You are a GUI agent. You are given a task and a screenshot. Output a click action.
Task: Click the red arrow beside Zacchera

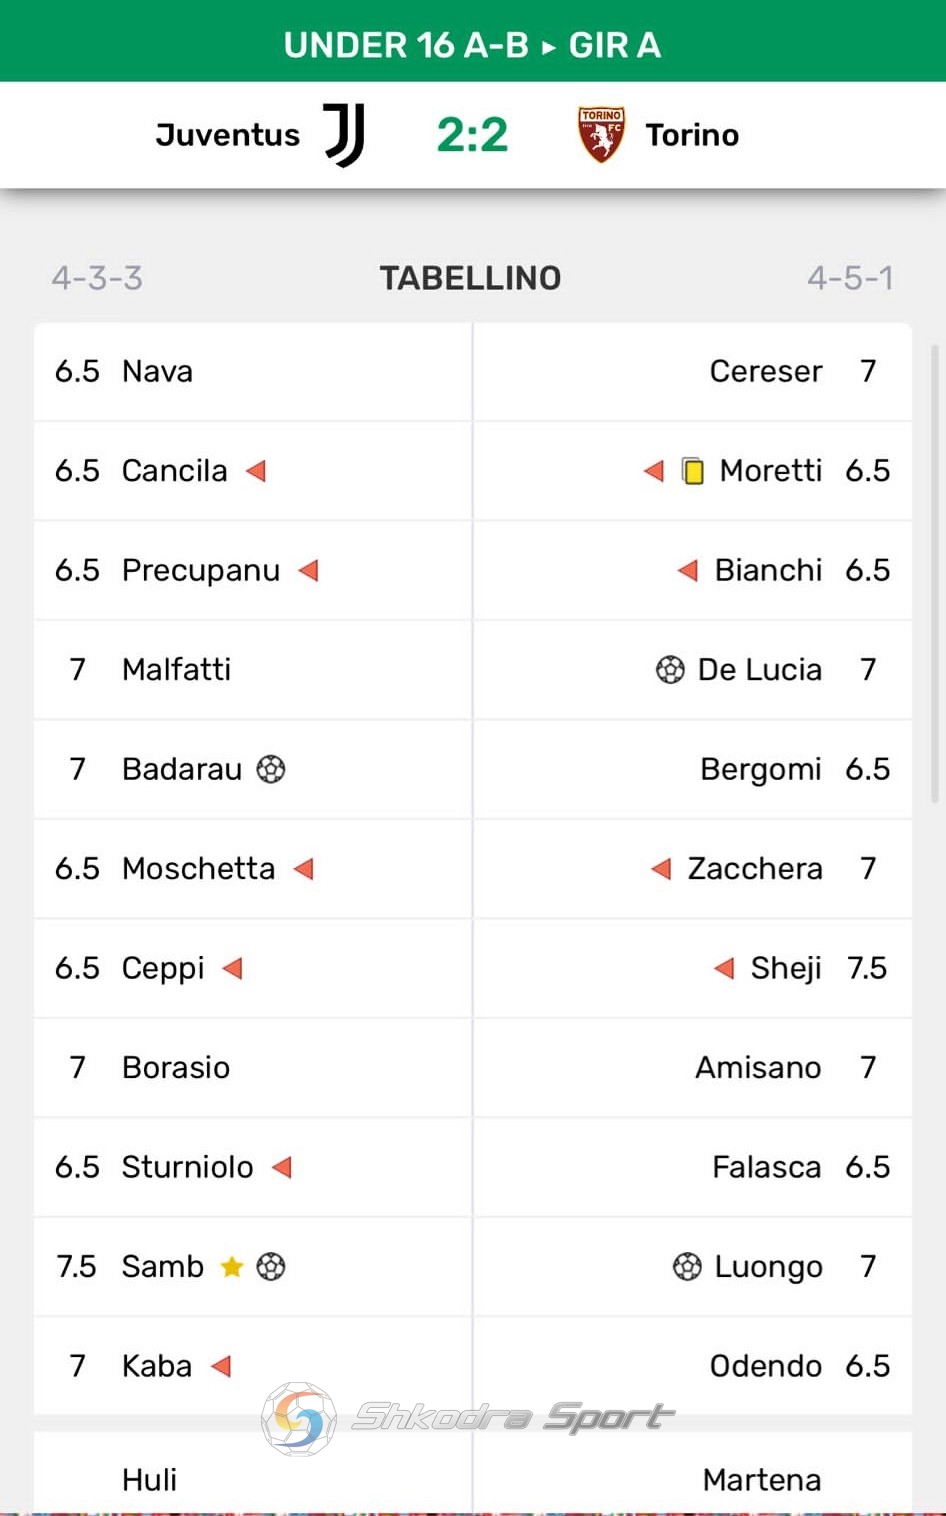[660, 868]
